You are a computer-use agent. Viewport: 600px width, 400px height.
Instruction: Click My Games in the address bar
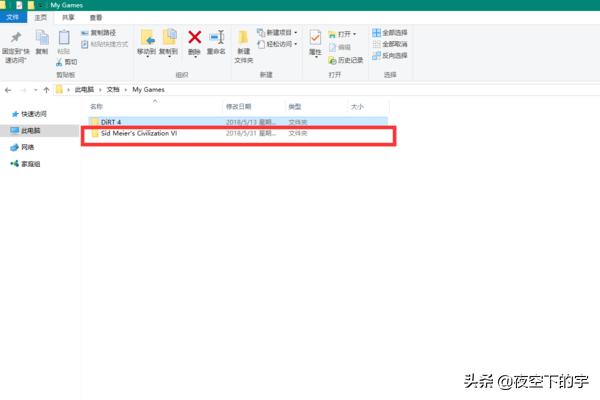pos(148,90)
